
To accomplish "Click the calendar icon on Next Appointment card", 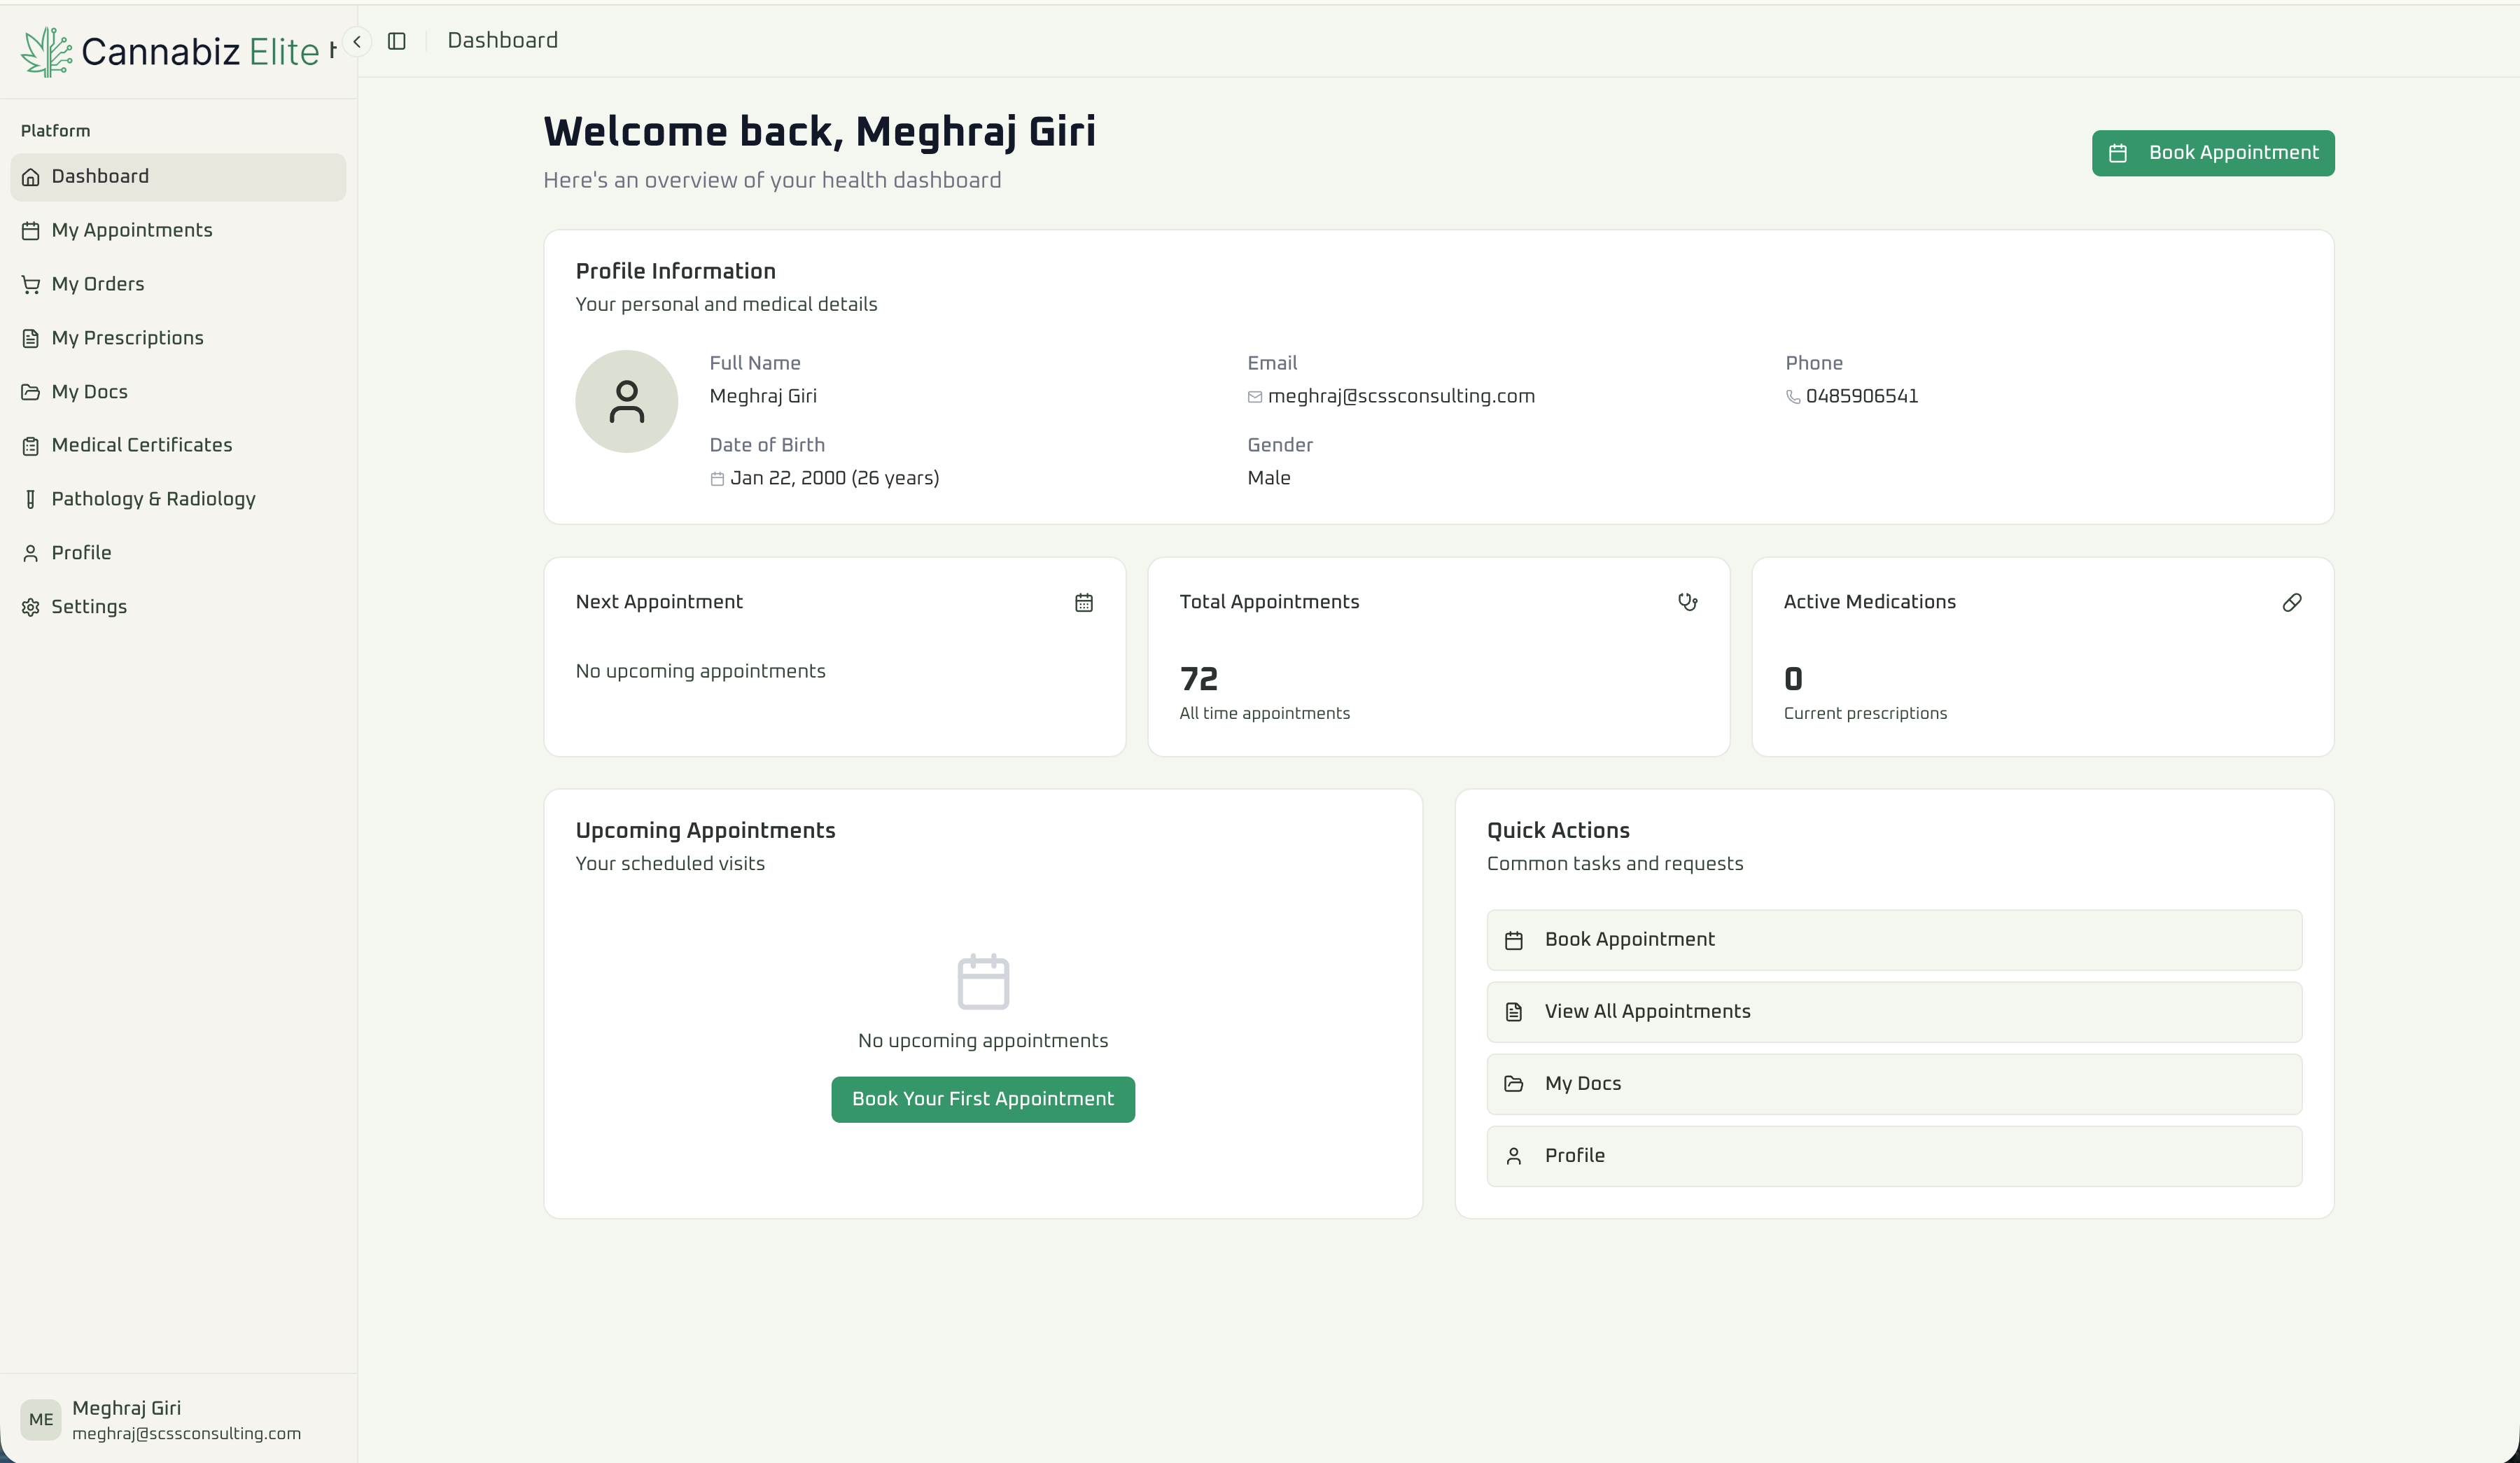I will [1083, 601].
